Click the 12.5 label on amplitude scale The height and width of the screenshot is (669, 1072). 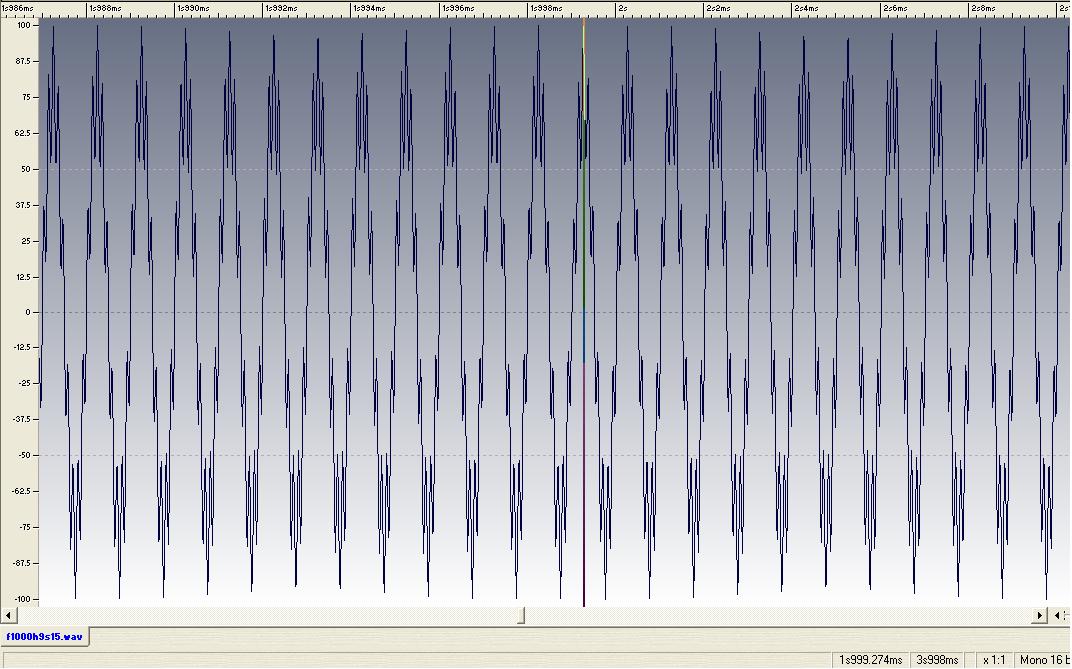(x=23, y=277)
